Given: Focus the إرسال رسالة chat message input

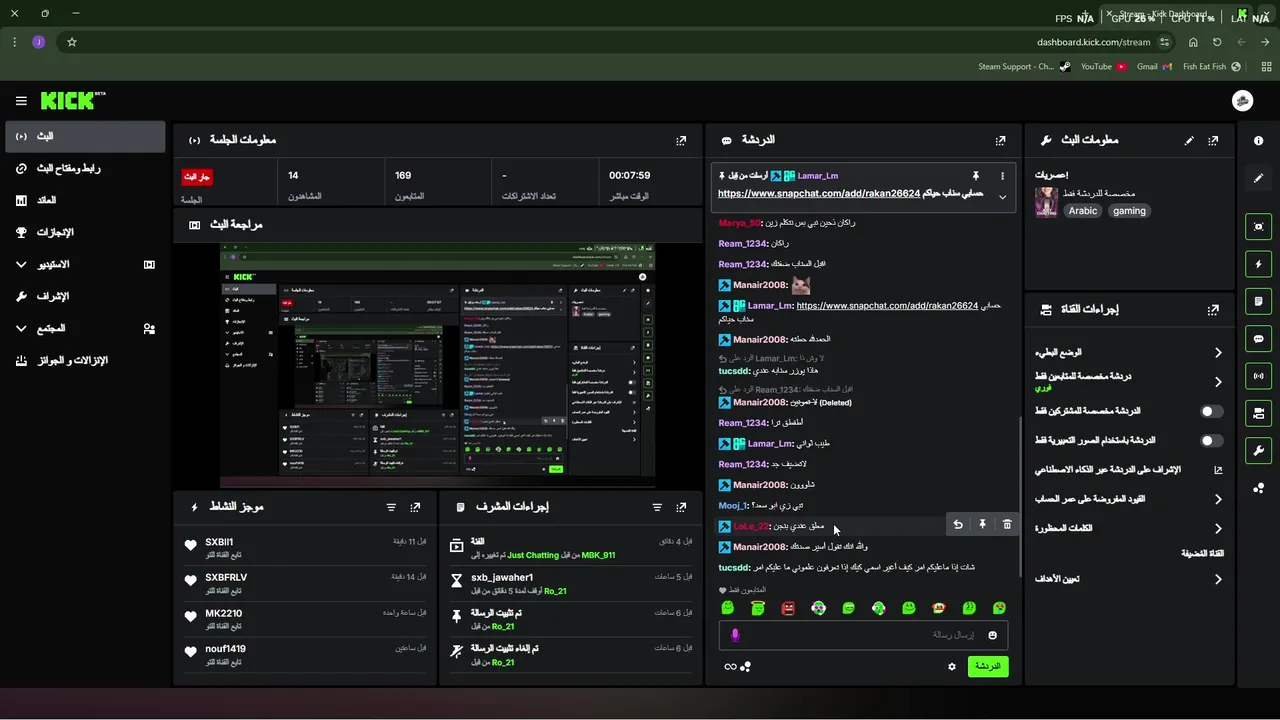Looking at the screenshot, I should (x=863, y=635).
